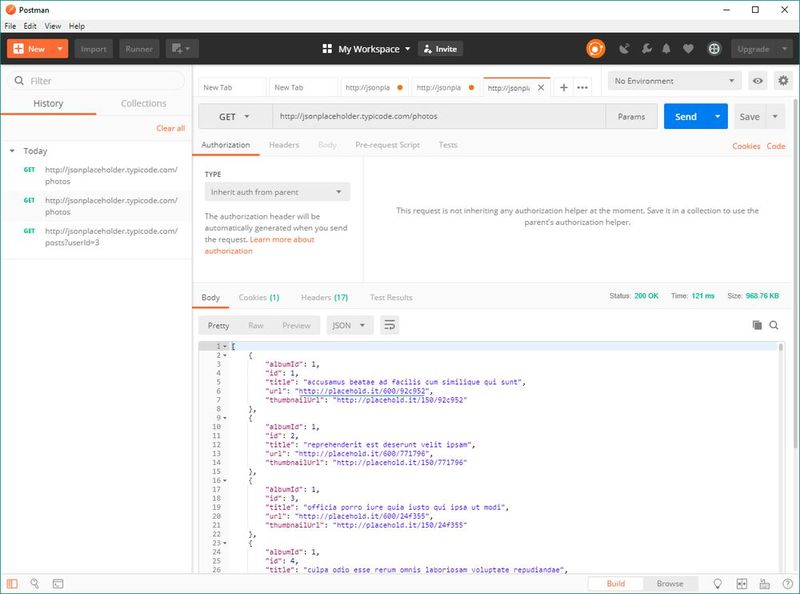This screenshot has height=594, width=800.
Task: Toggle two-pane layout view
Action: point(742,583)
